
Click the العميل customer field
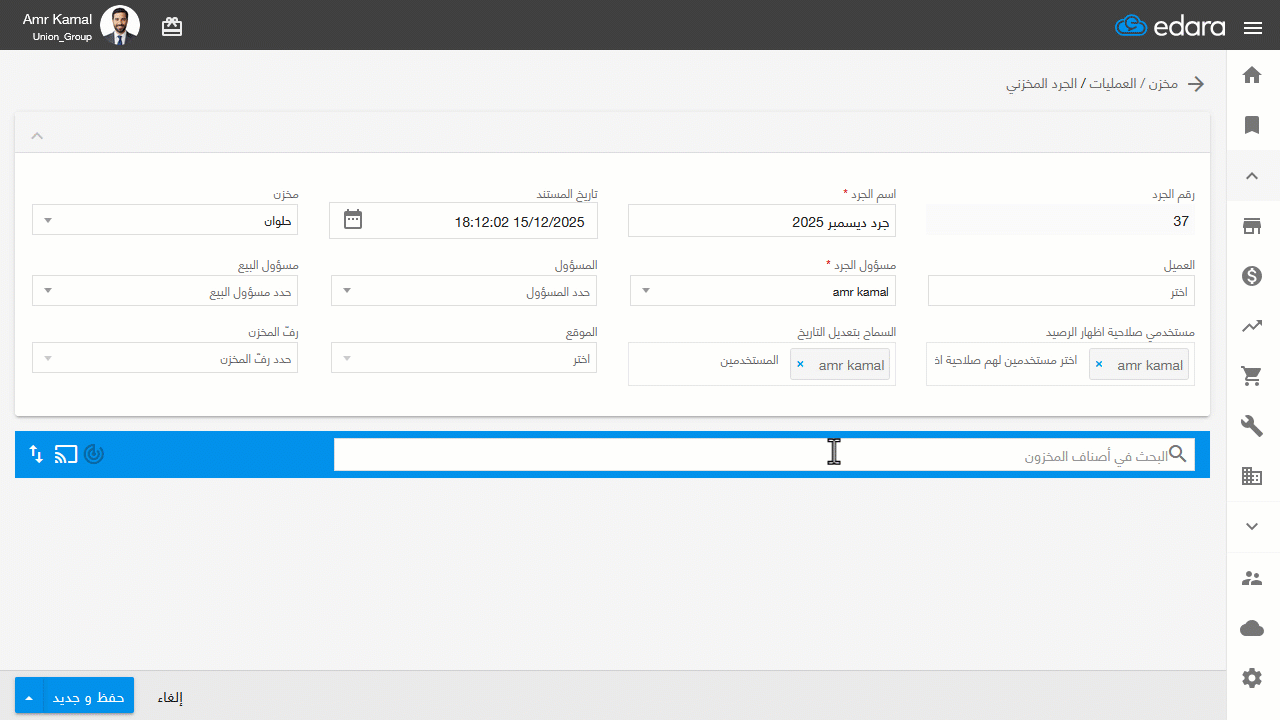pyautogui.click(x=1061, y=291)
